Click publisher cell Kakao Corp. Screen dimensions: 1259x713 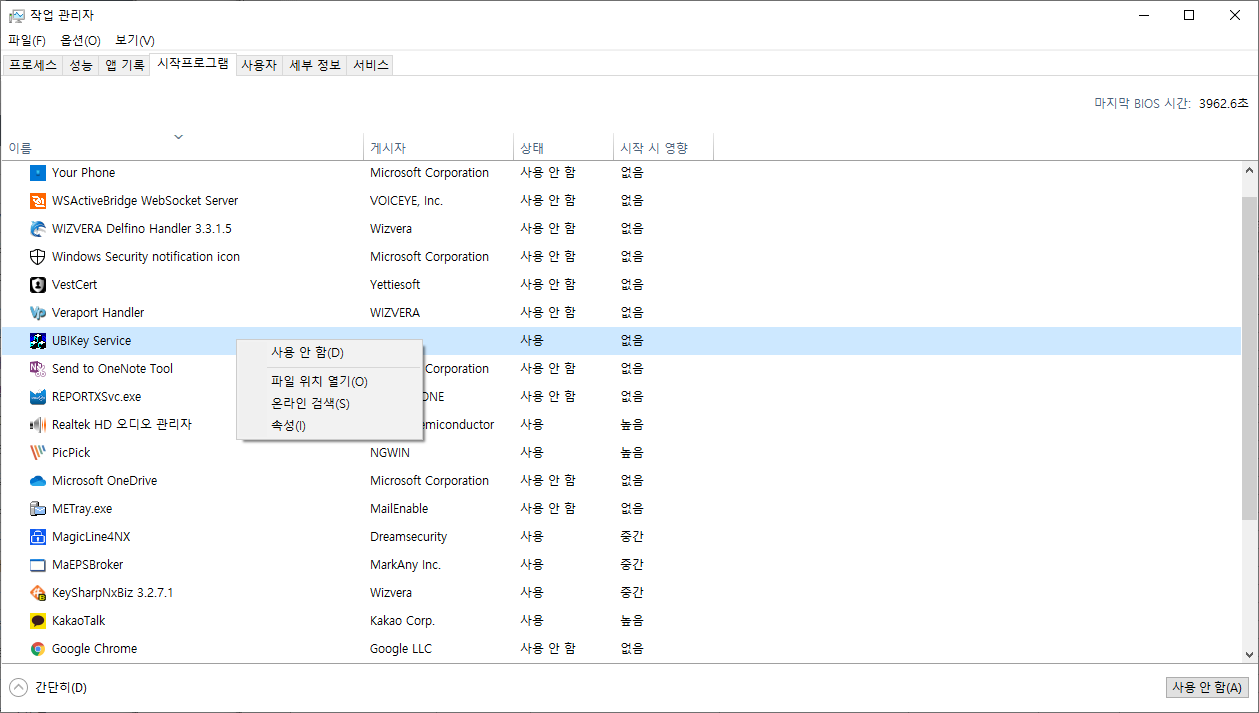(x=402, y=621)
